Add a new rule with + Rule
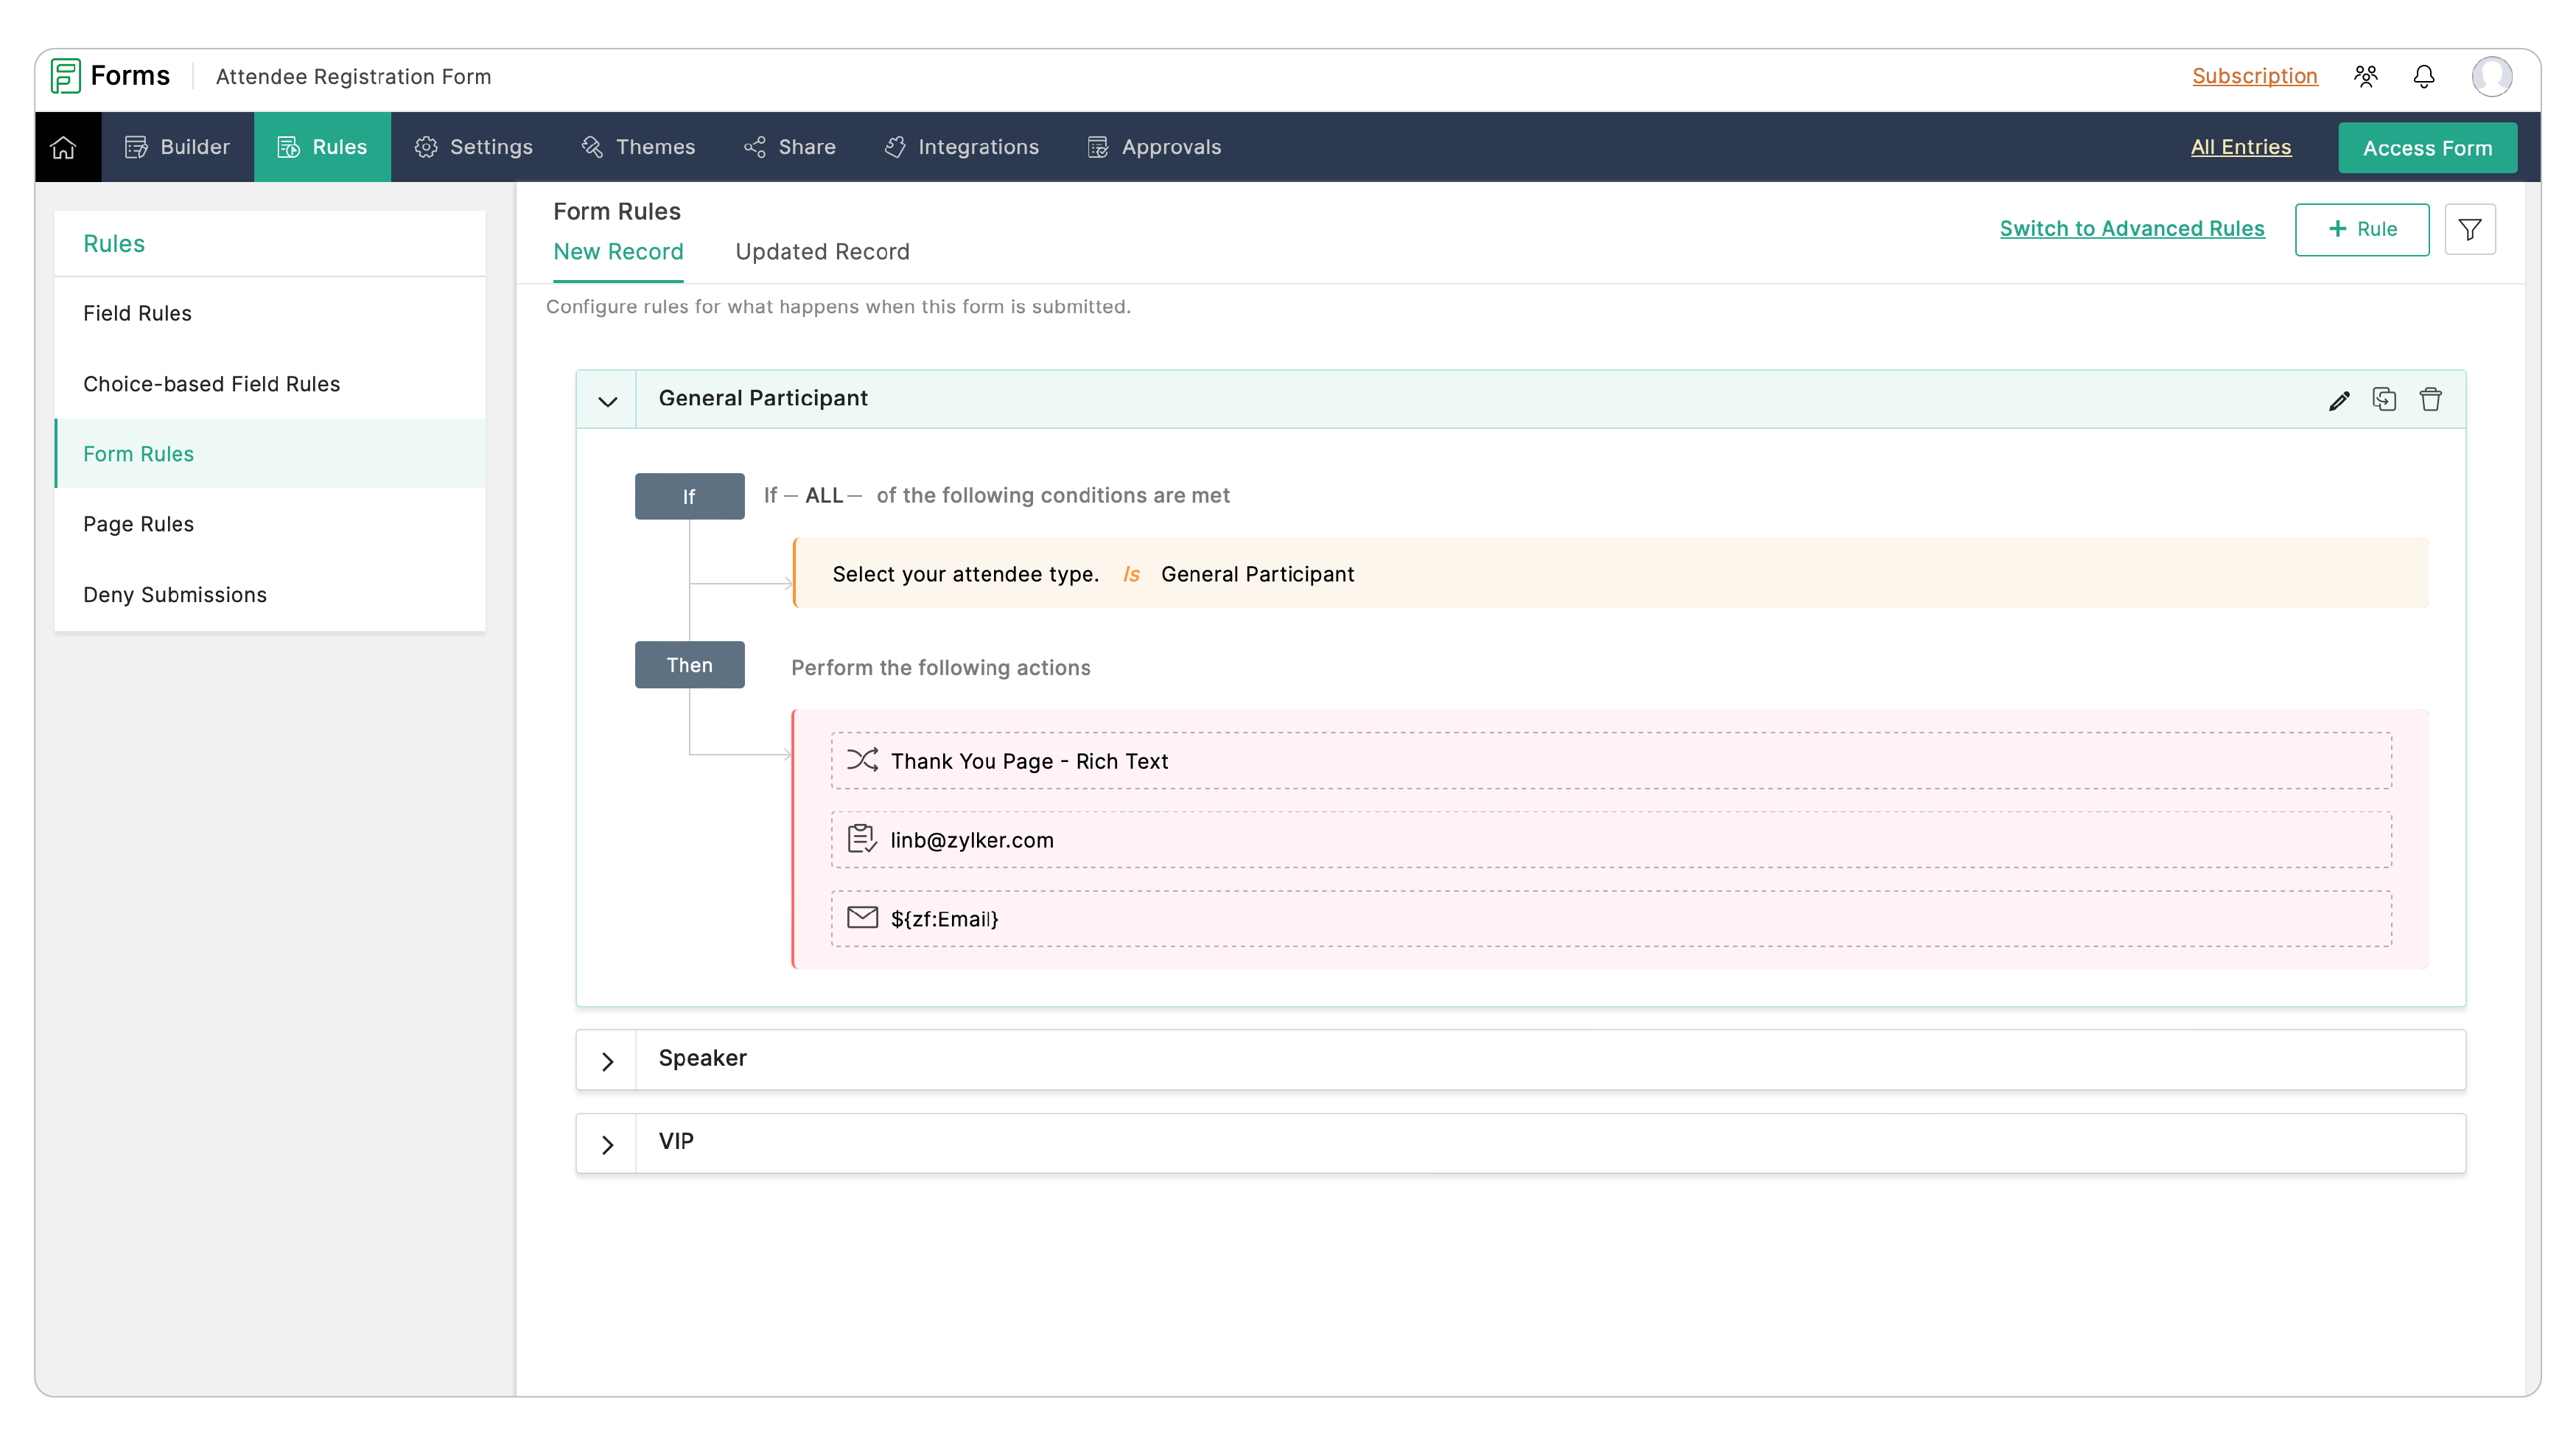Image resolution: width=2576 pixels, height=1446 pixels. (2362, 229)
